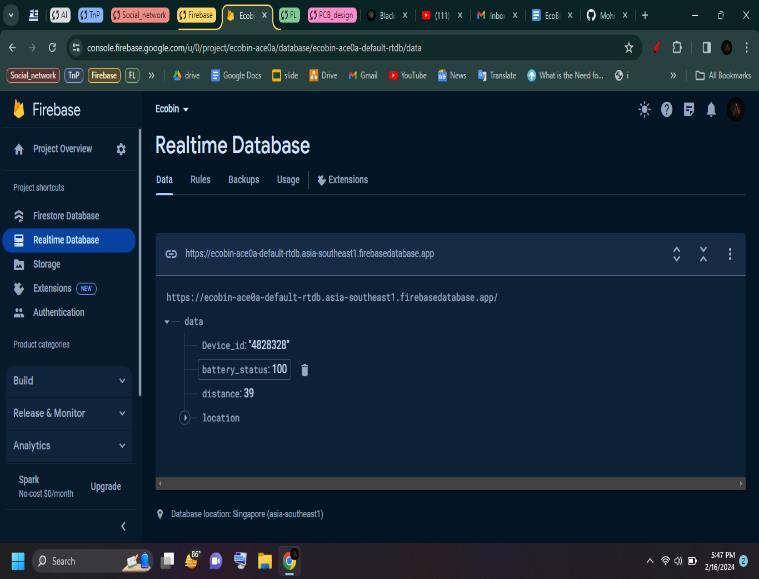Viewport: 759px width, 579px height.
Task: Click the Chrome taskbar icon
Action: coord(289,561)
